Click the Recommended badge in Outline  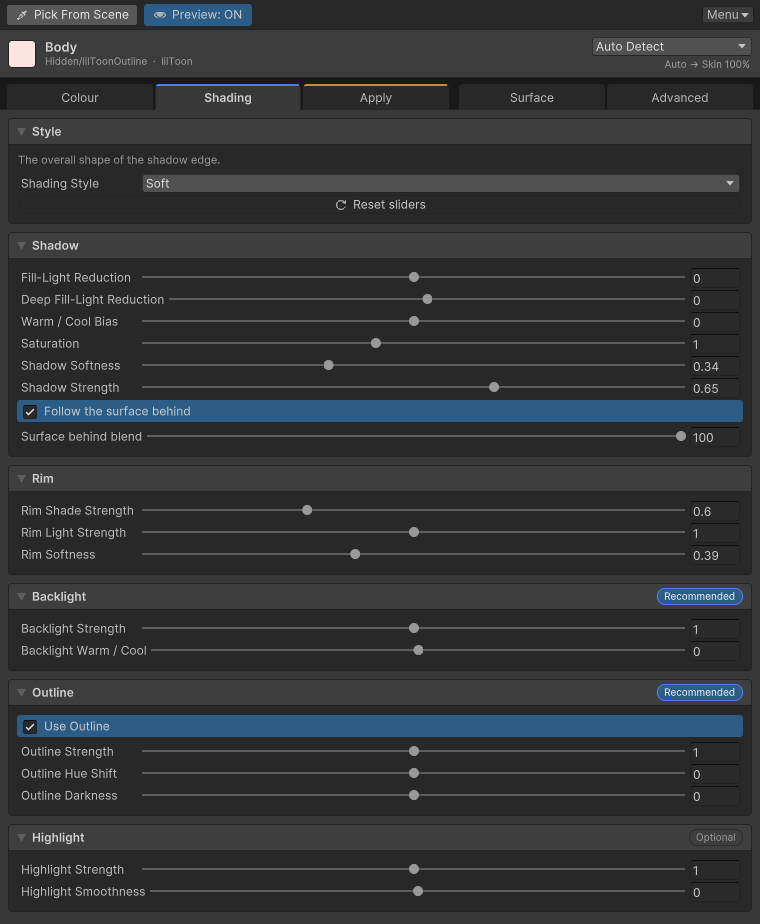tap(699, 692)
